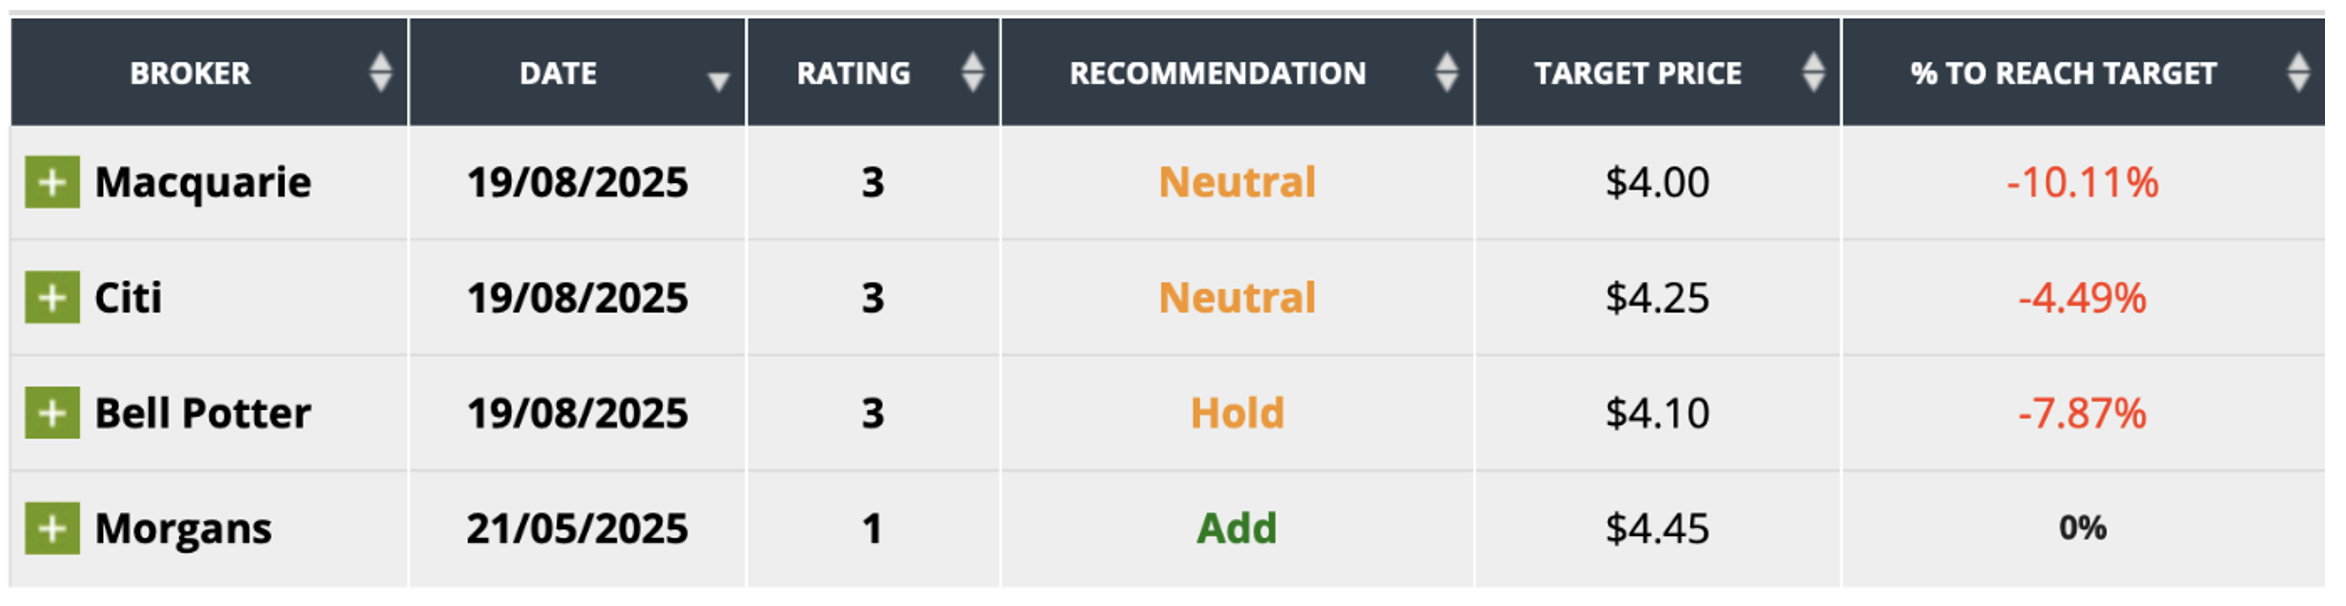Select the Macquarie broker name

(x=203, y=182)
